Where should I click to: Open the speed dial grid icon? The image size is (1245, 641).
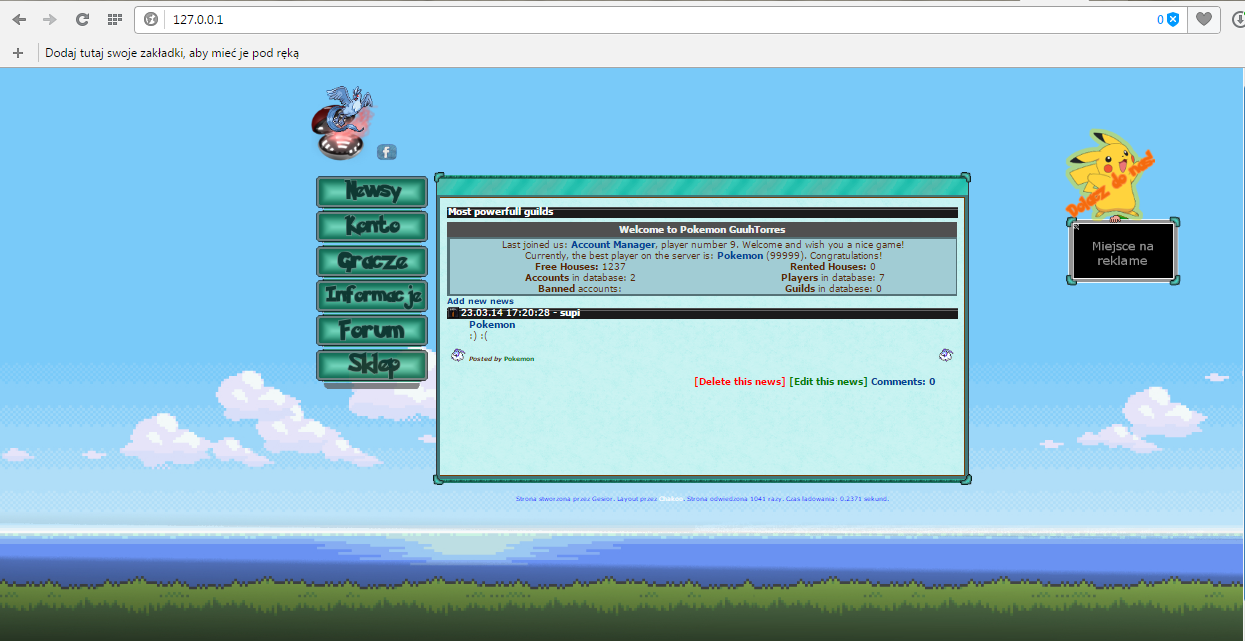(115, 19)
